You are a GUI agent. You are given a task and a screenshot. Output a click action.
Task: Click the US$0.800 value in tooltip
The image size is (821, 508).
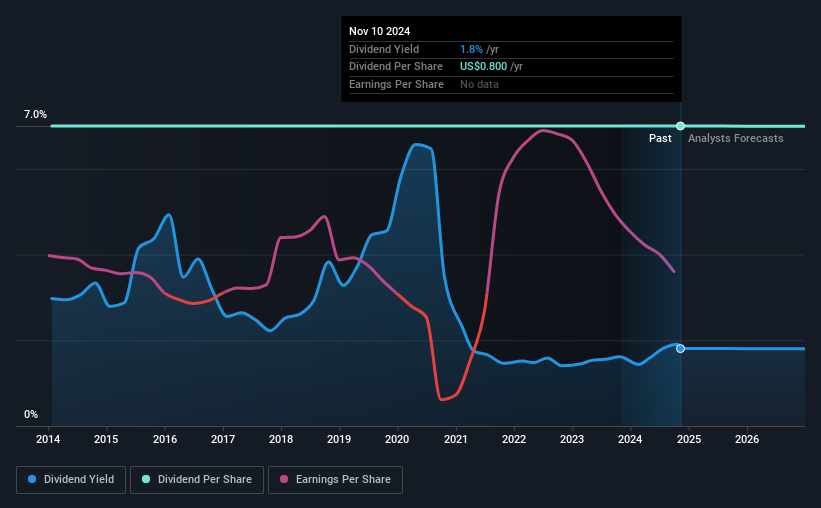[483, 67]
